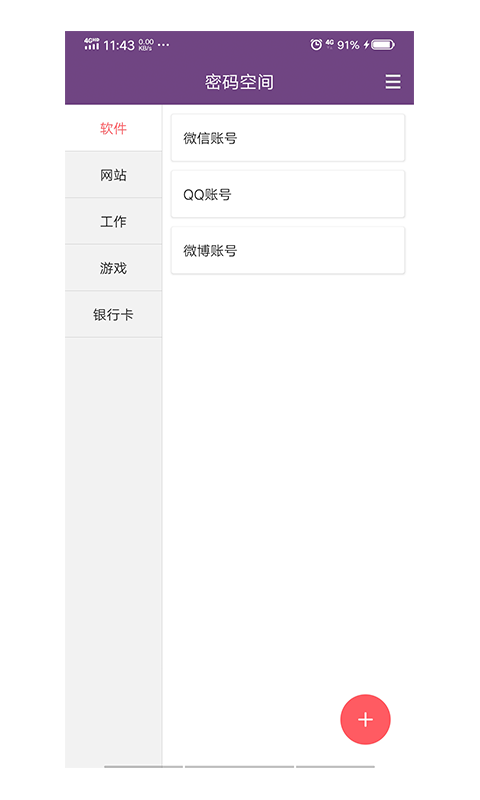Tap the 4G signal strength icon
Image resolution: width=480 pixels, height=800 pixels.
[x=92, y=44]
